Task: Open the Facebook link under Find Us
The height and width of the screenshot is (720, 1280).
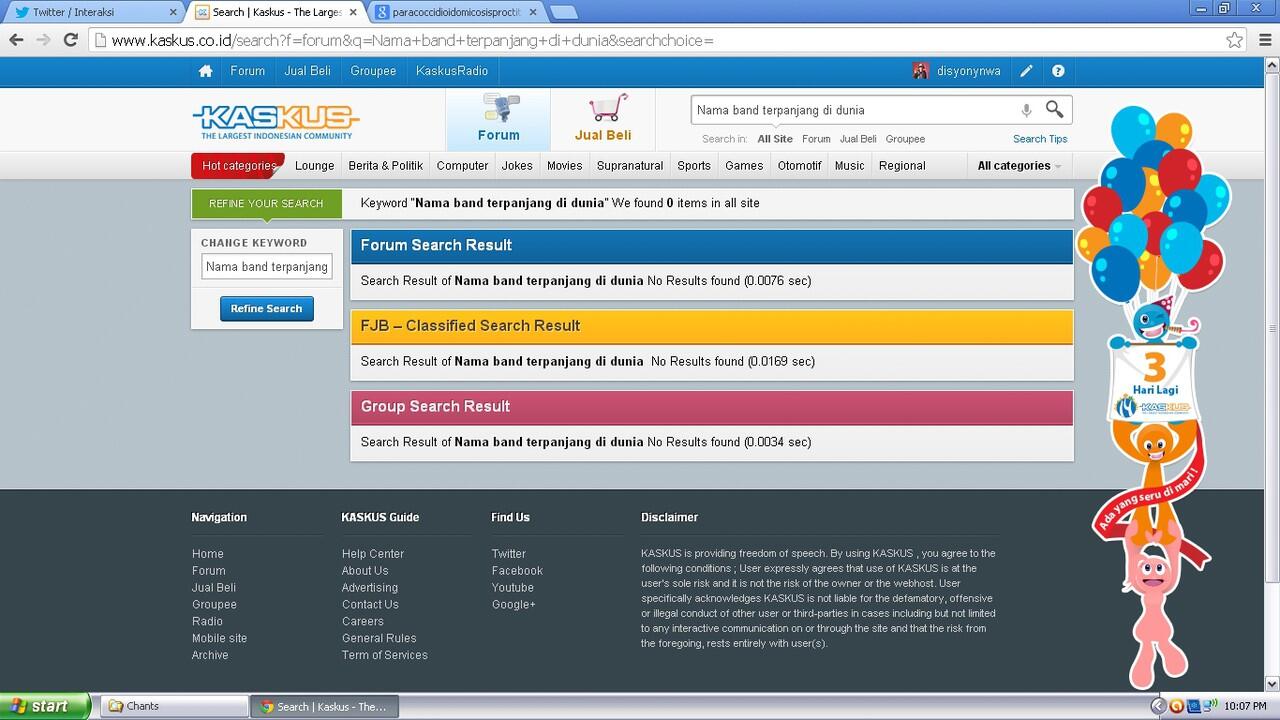Action: coord(517,571)
